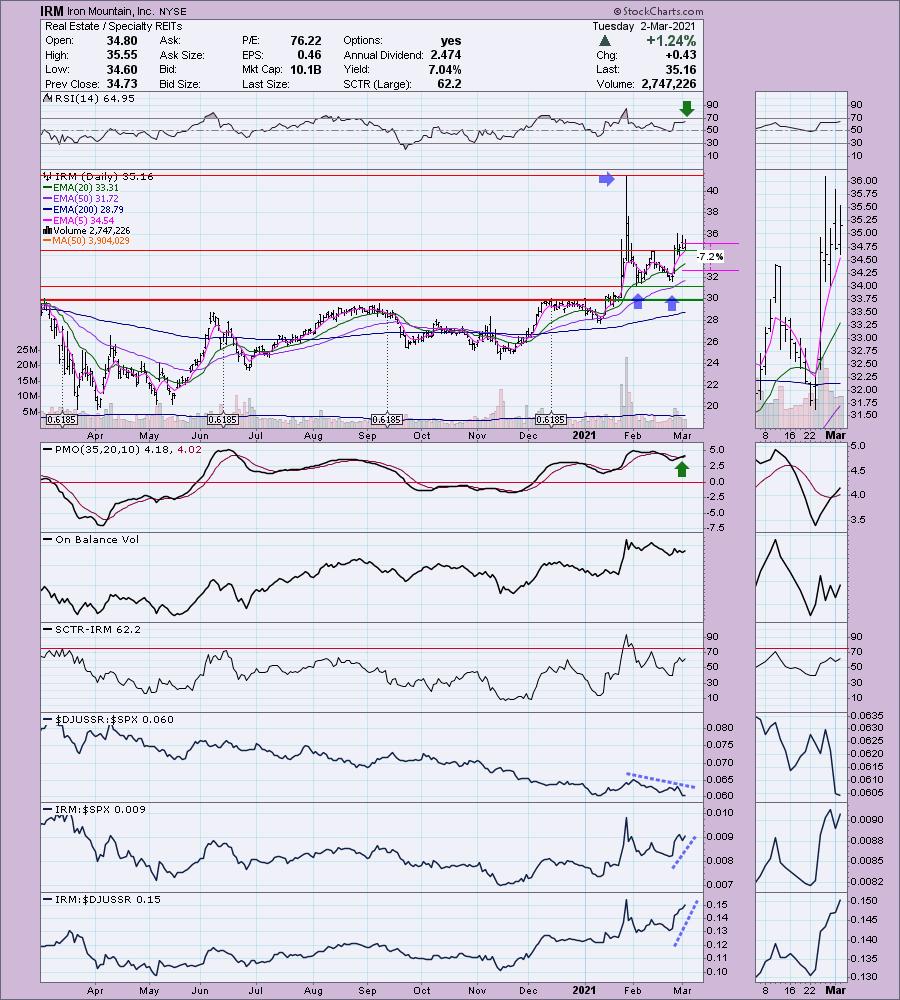Click the -7.2% annotation label
The image size is (900, 1000).
pyautogui.click(x=709, y=256)
